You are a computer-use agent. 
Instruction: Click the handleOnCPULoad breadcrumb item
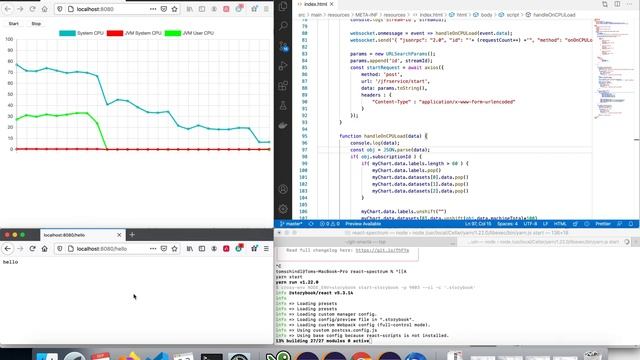pos(551,15)
